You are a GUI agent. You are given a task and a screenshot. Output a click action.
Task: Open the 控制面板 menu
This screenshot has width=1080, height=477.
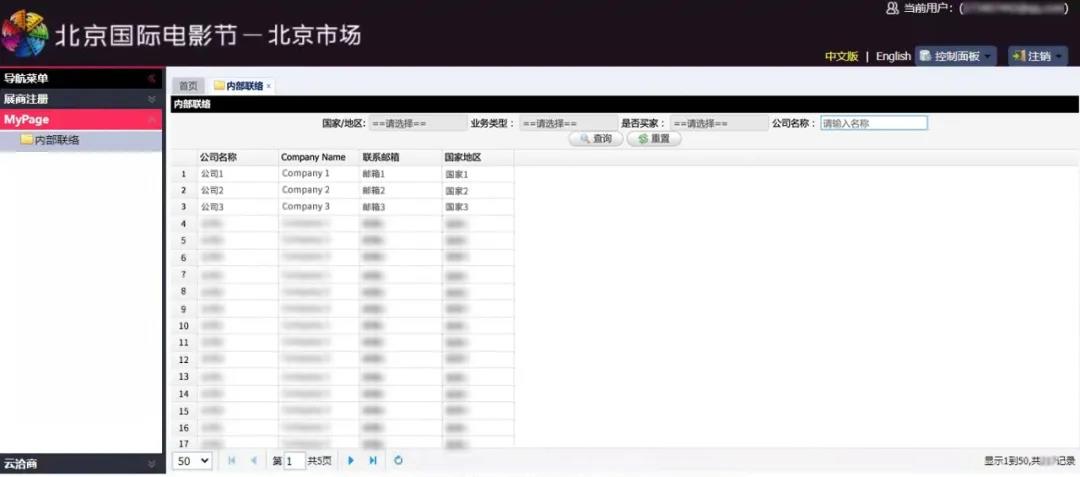956,56
